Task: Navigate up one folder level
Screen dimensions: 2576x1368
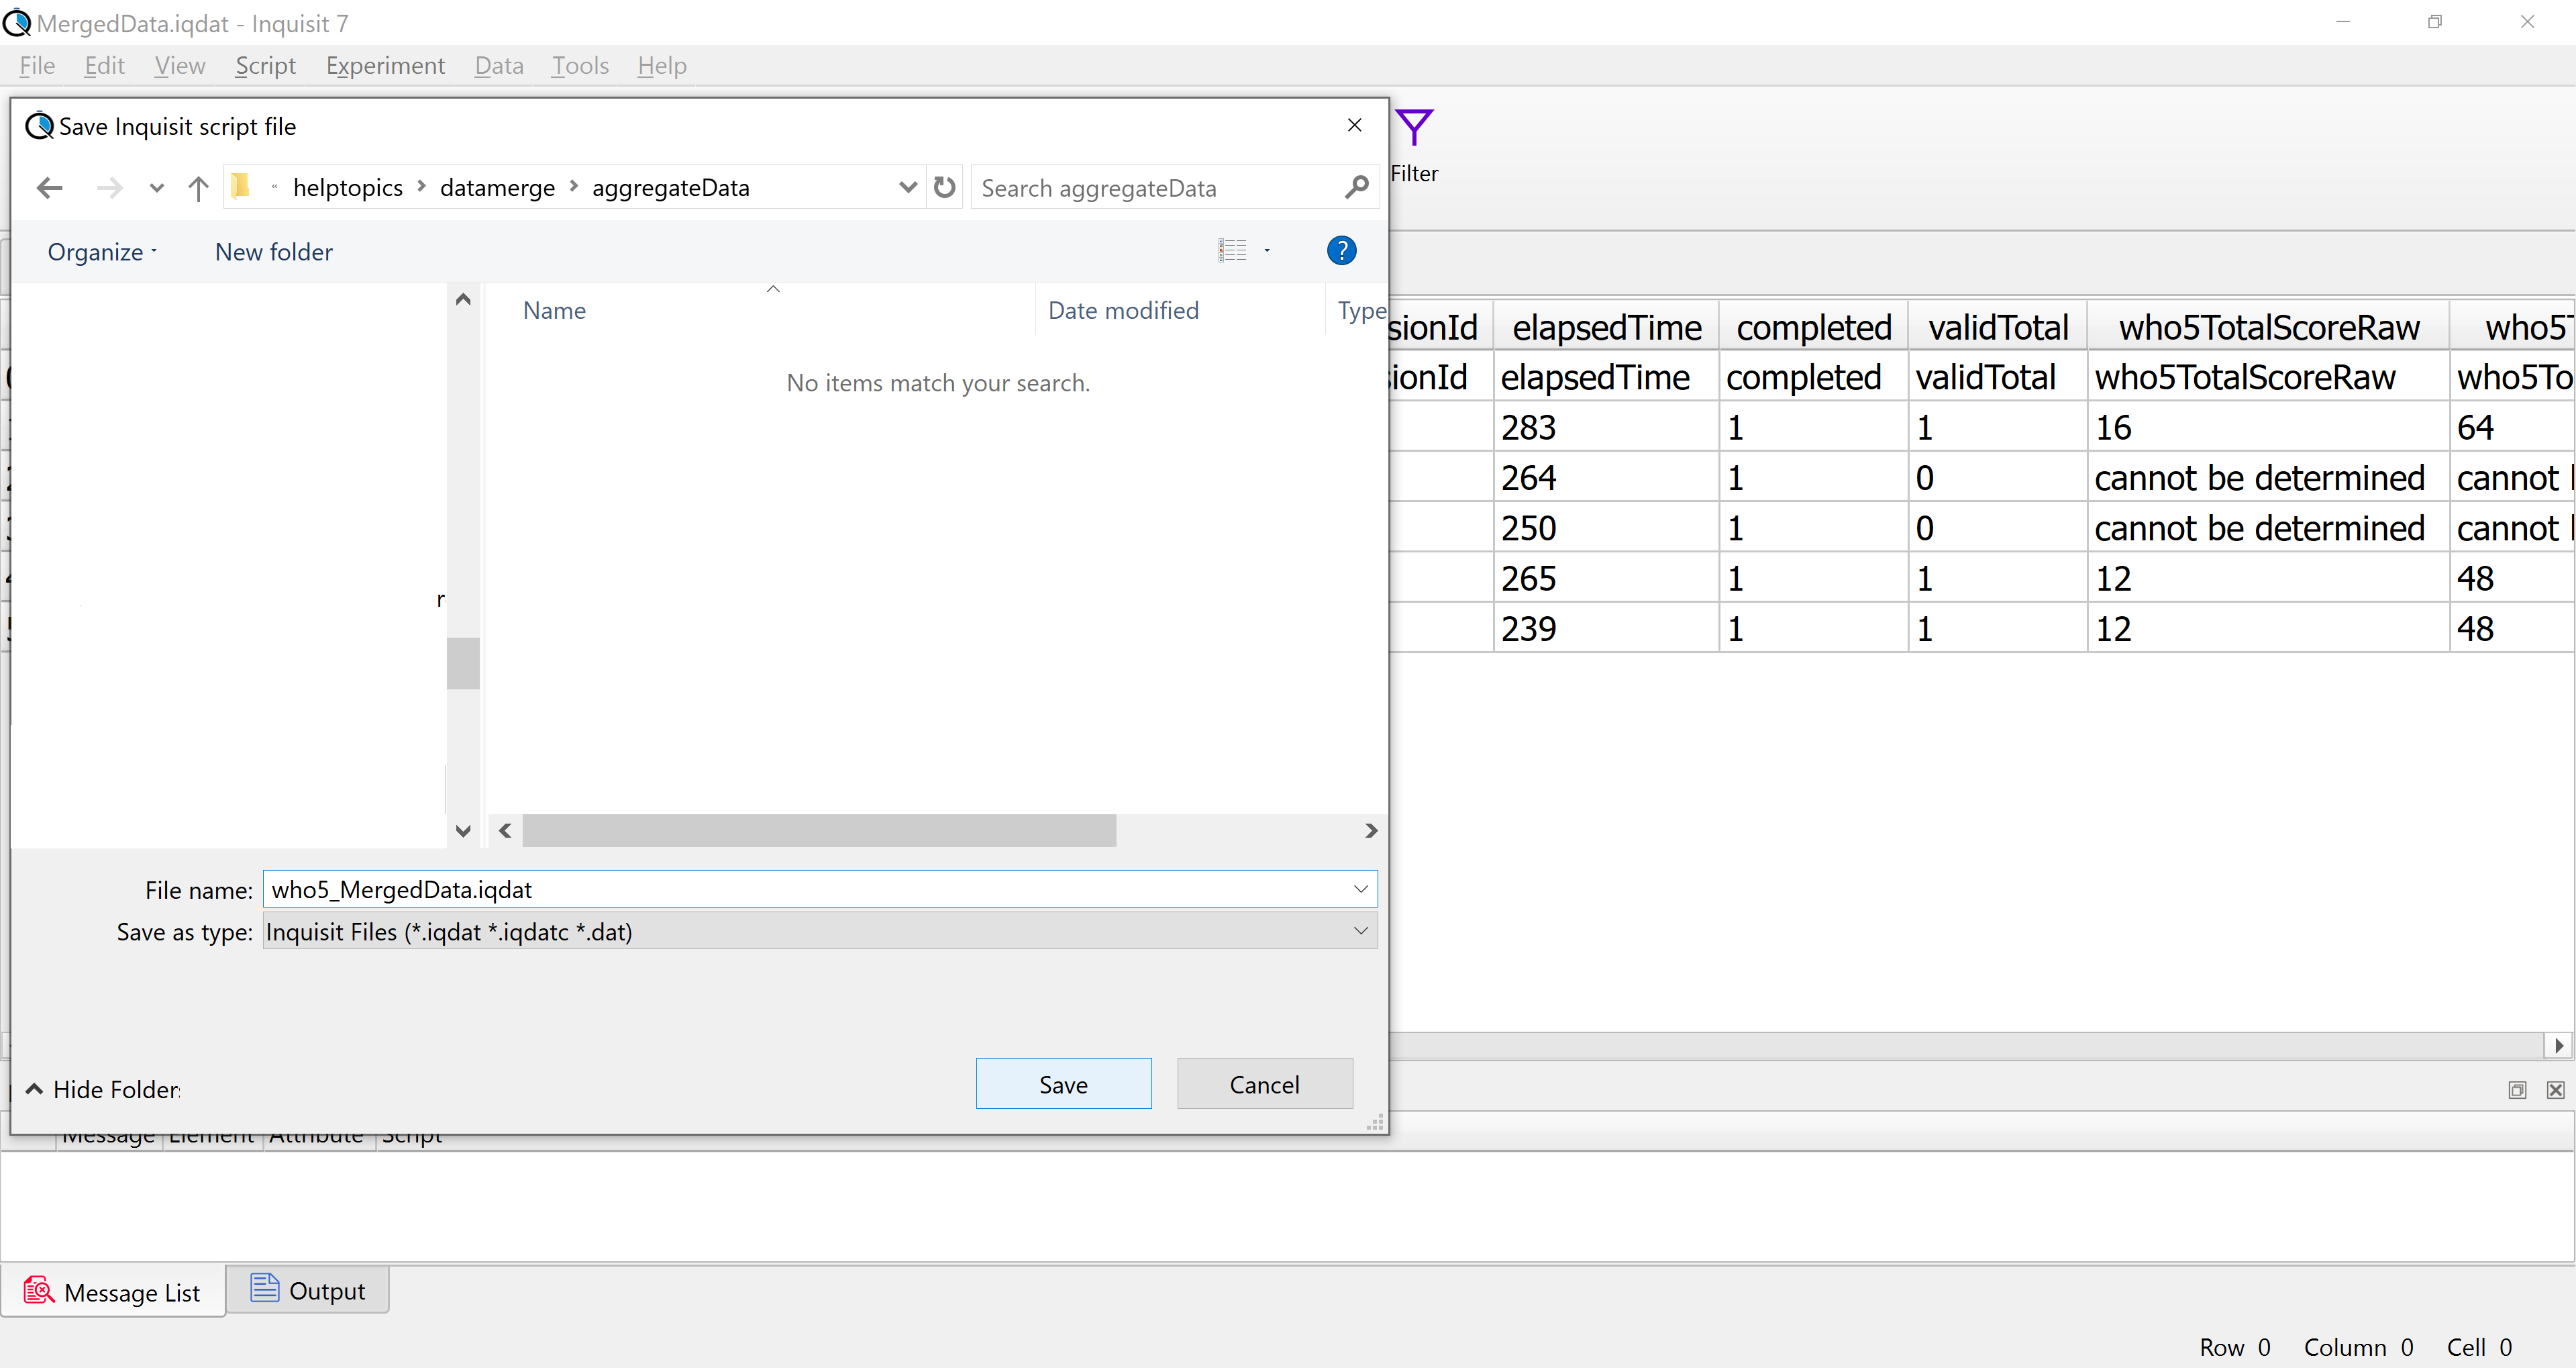Action: [198, 188]
